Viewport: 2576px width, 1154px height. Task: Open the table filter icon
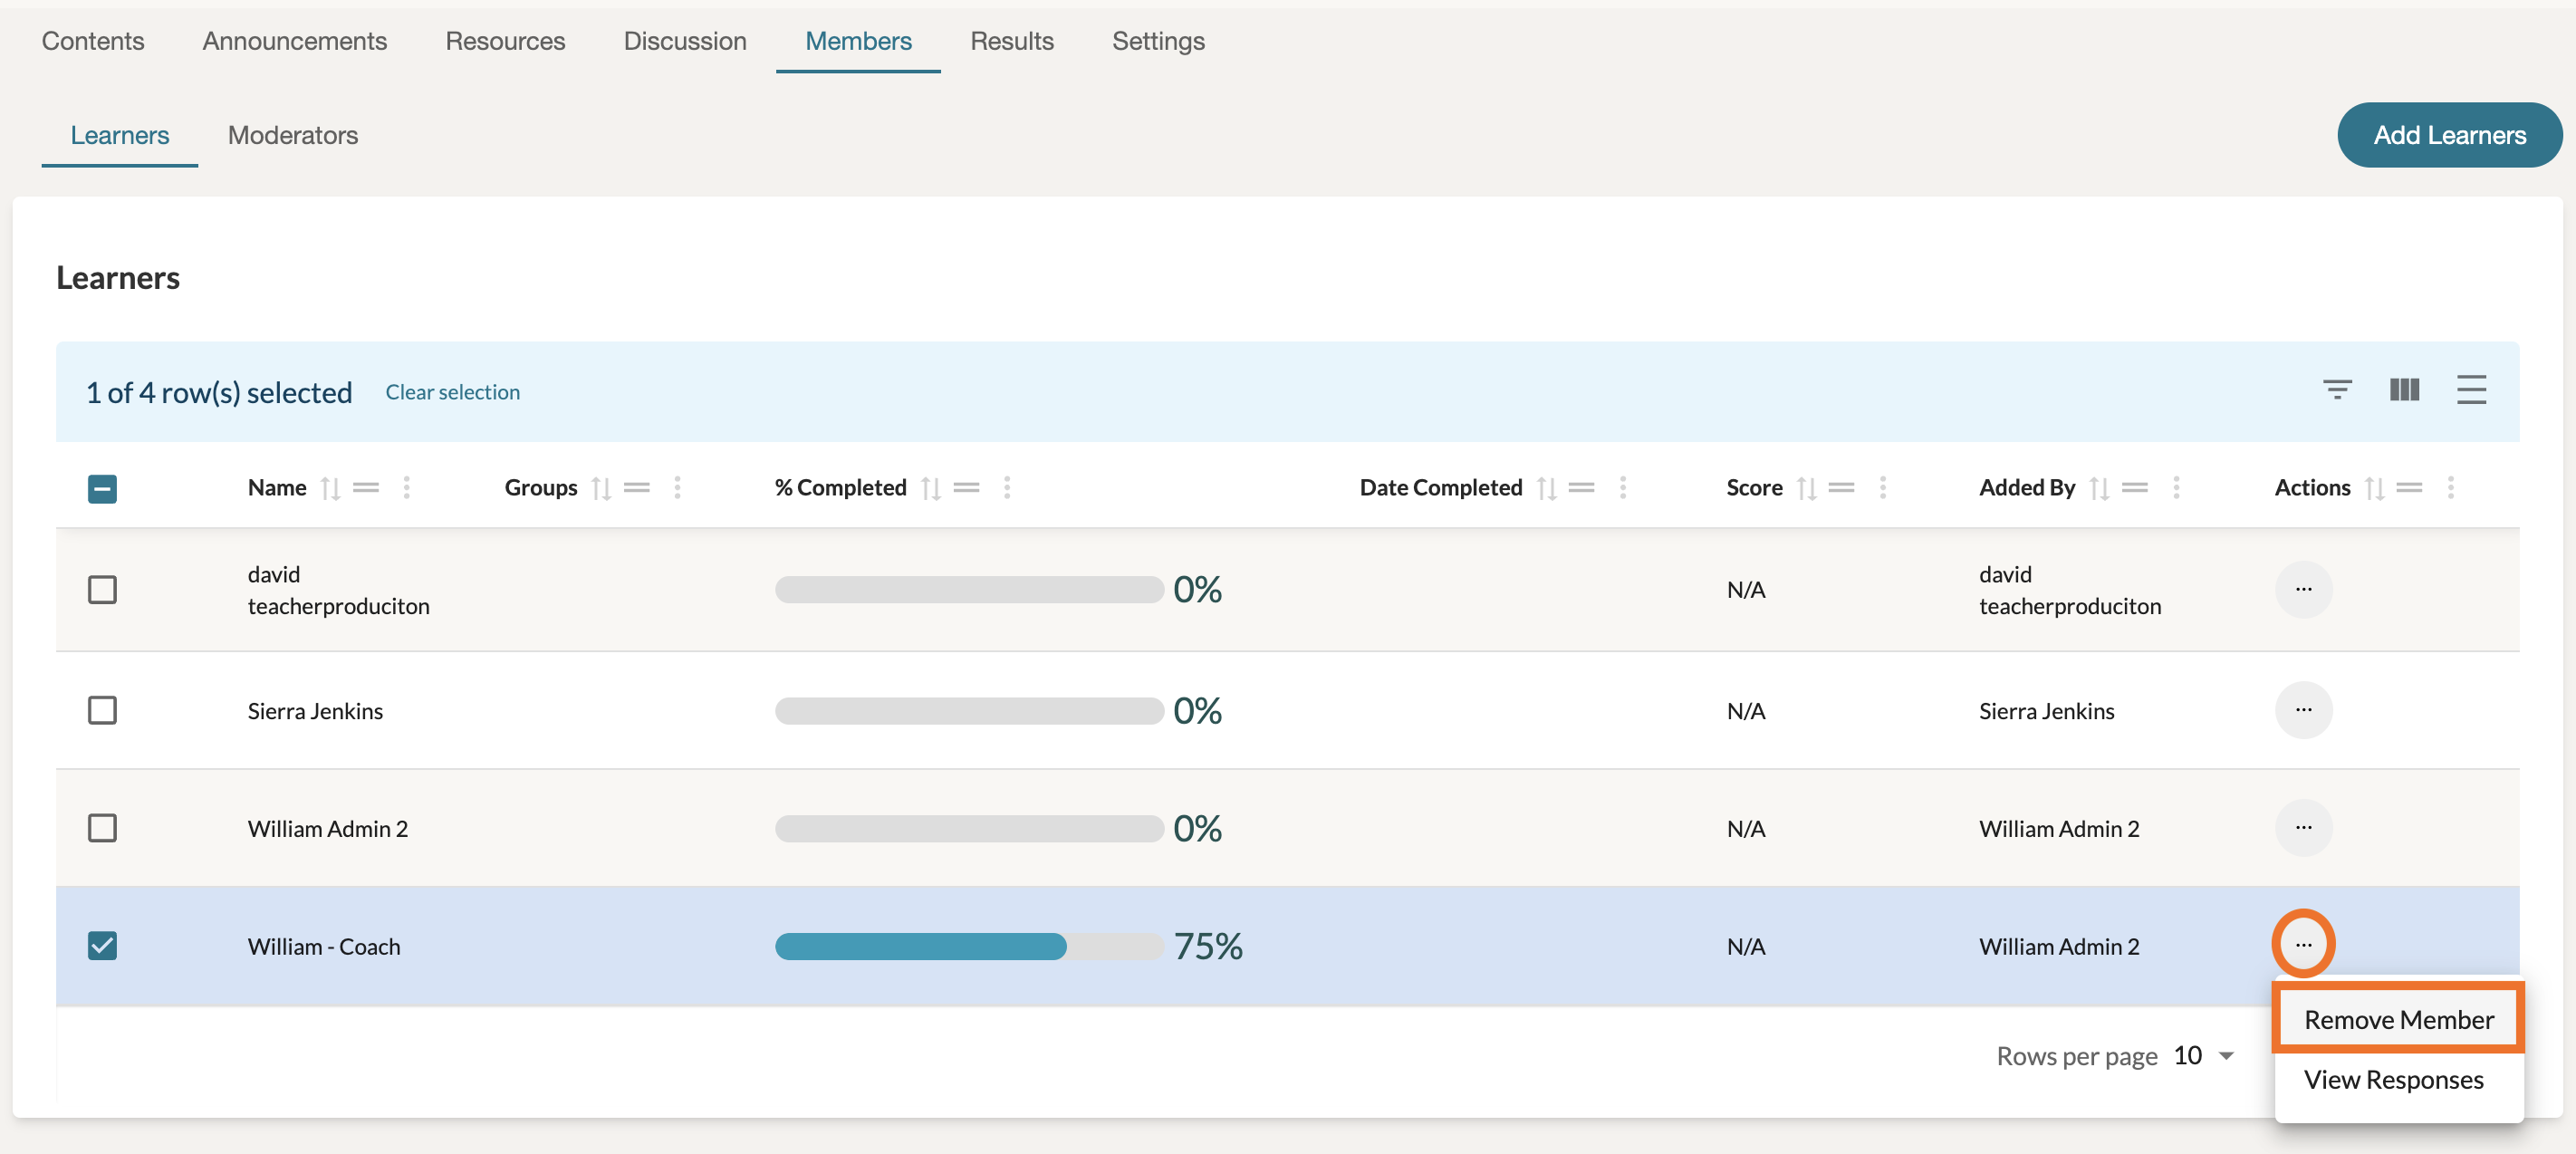[2336, 389]
